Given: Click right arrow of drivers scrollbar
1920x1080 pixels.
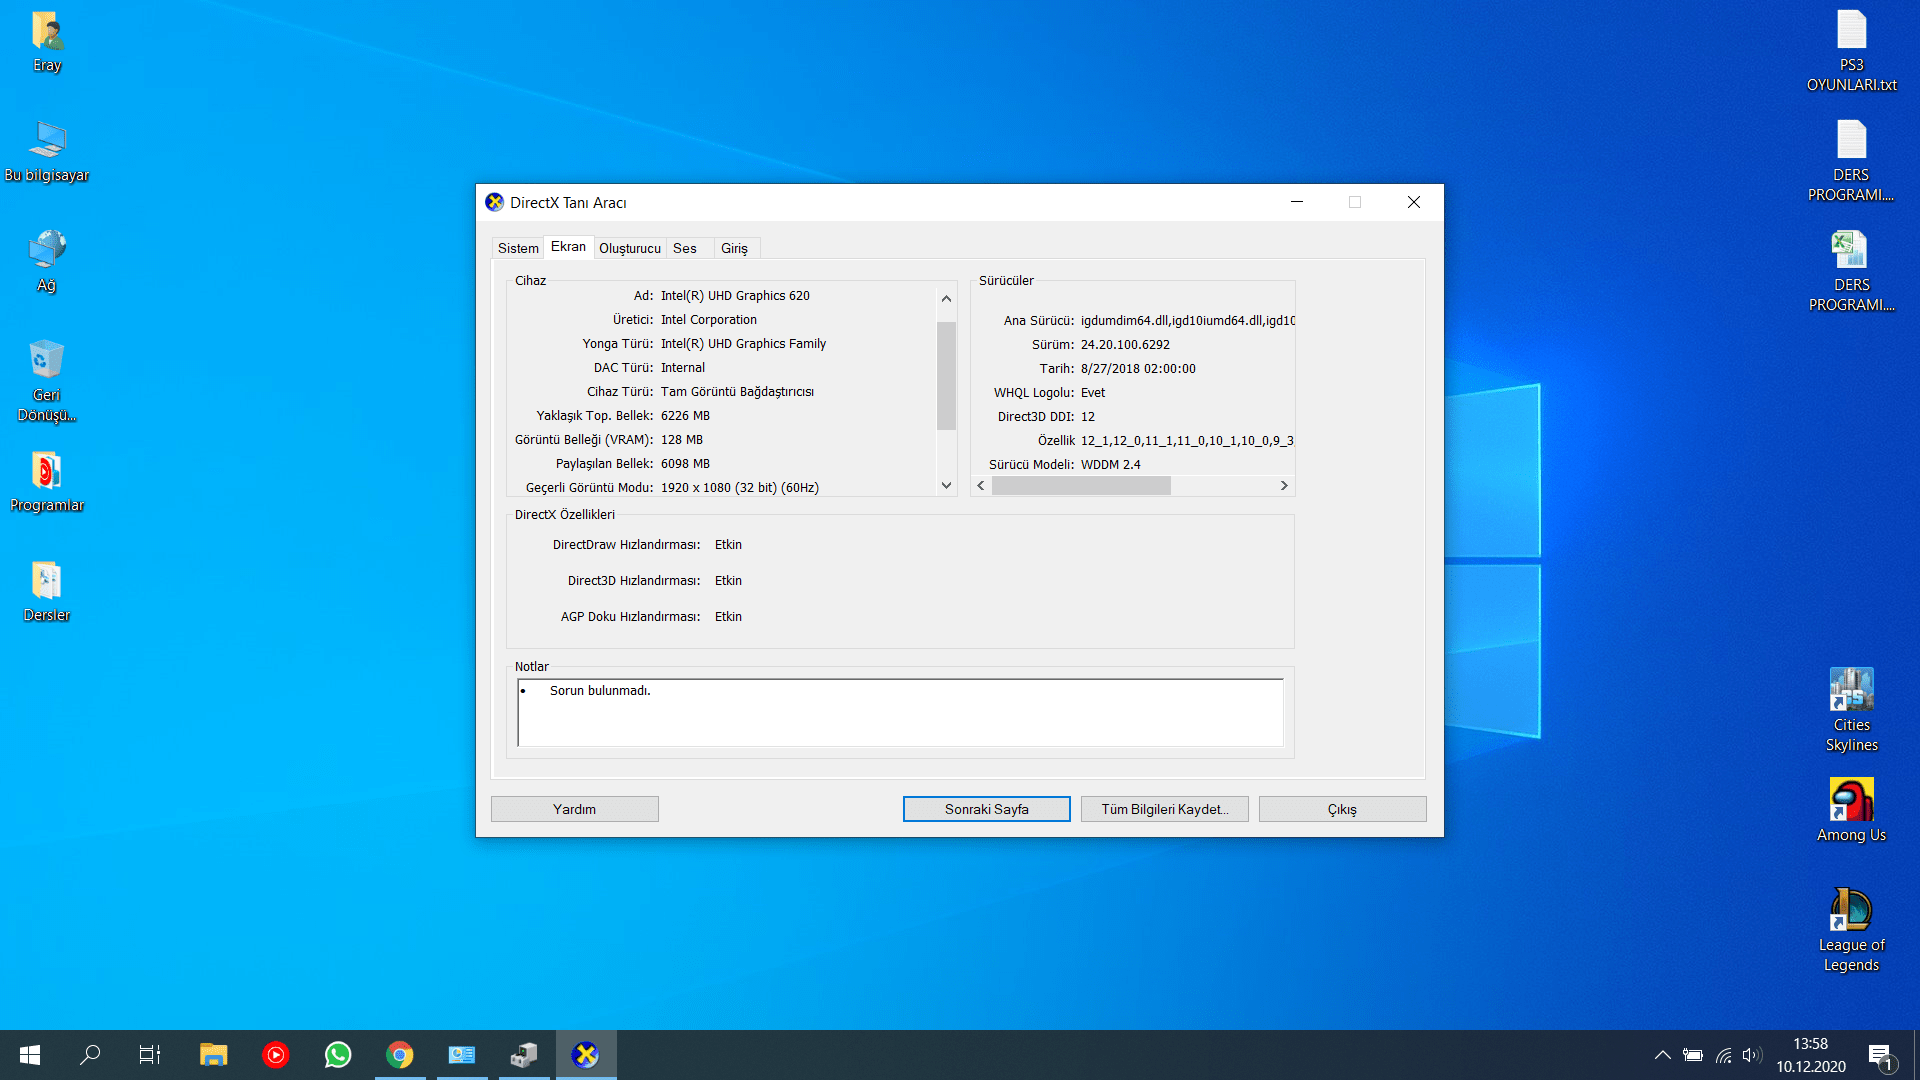Looking at the screenshot, I should (x=1284, y=486).
